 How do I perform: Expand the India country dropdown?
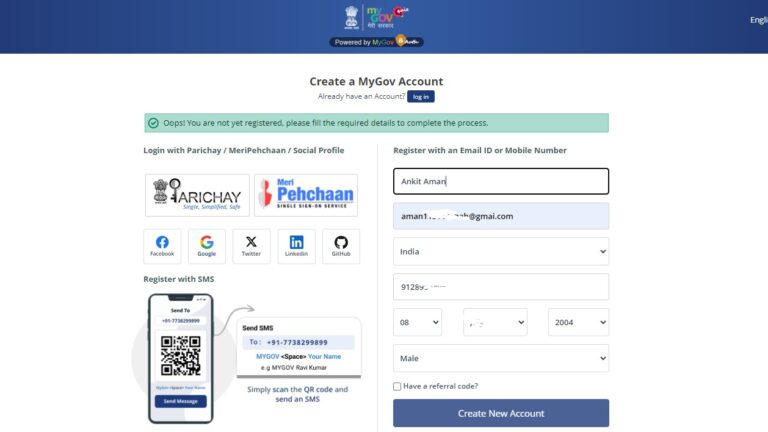click(500, 251)
